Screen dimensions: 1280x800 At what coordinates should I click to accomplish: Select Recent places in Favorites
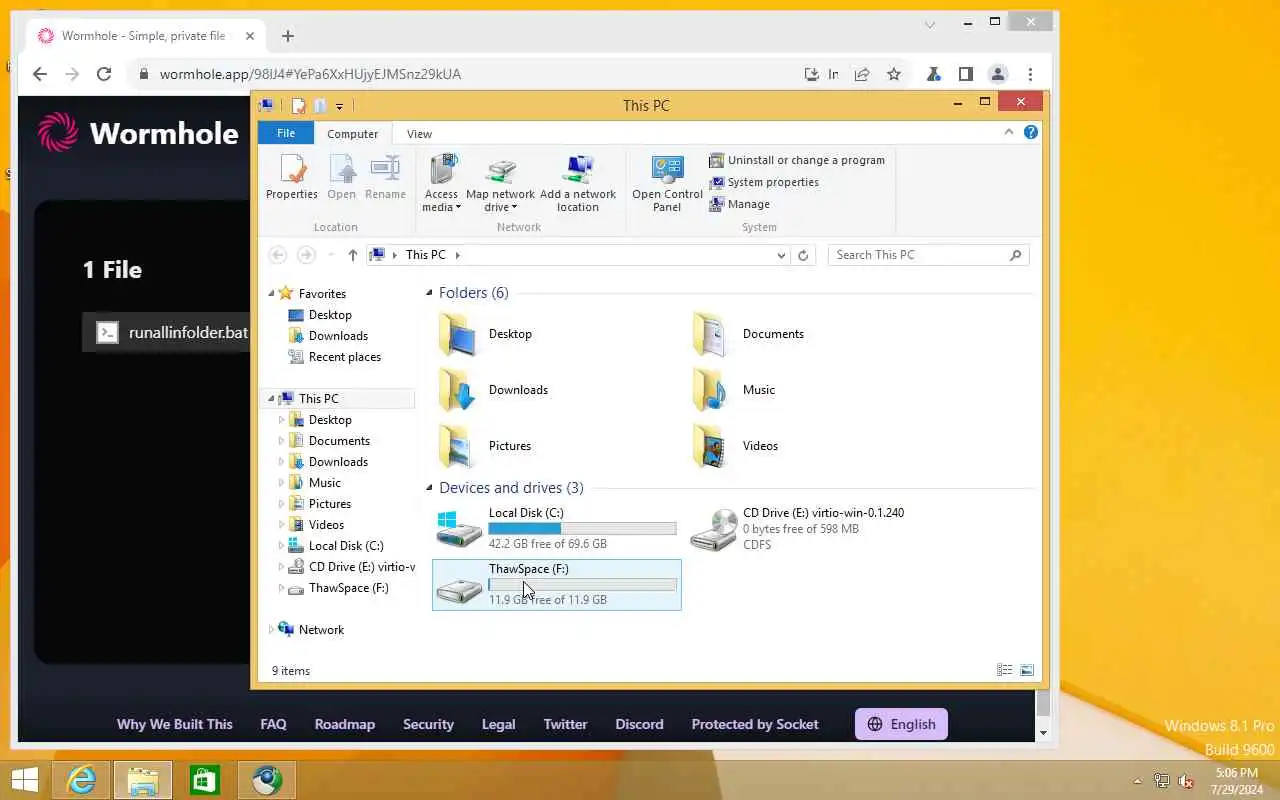[x=344, y=357]
